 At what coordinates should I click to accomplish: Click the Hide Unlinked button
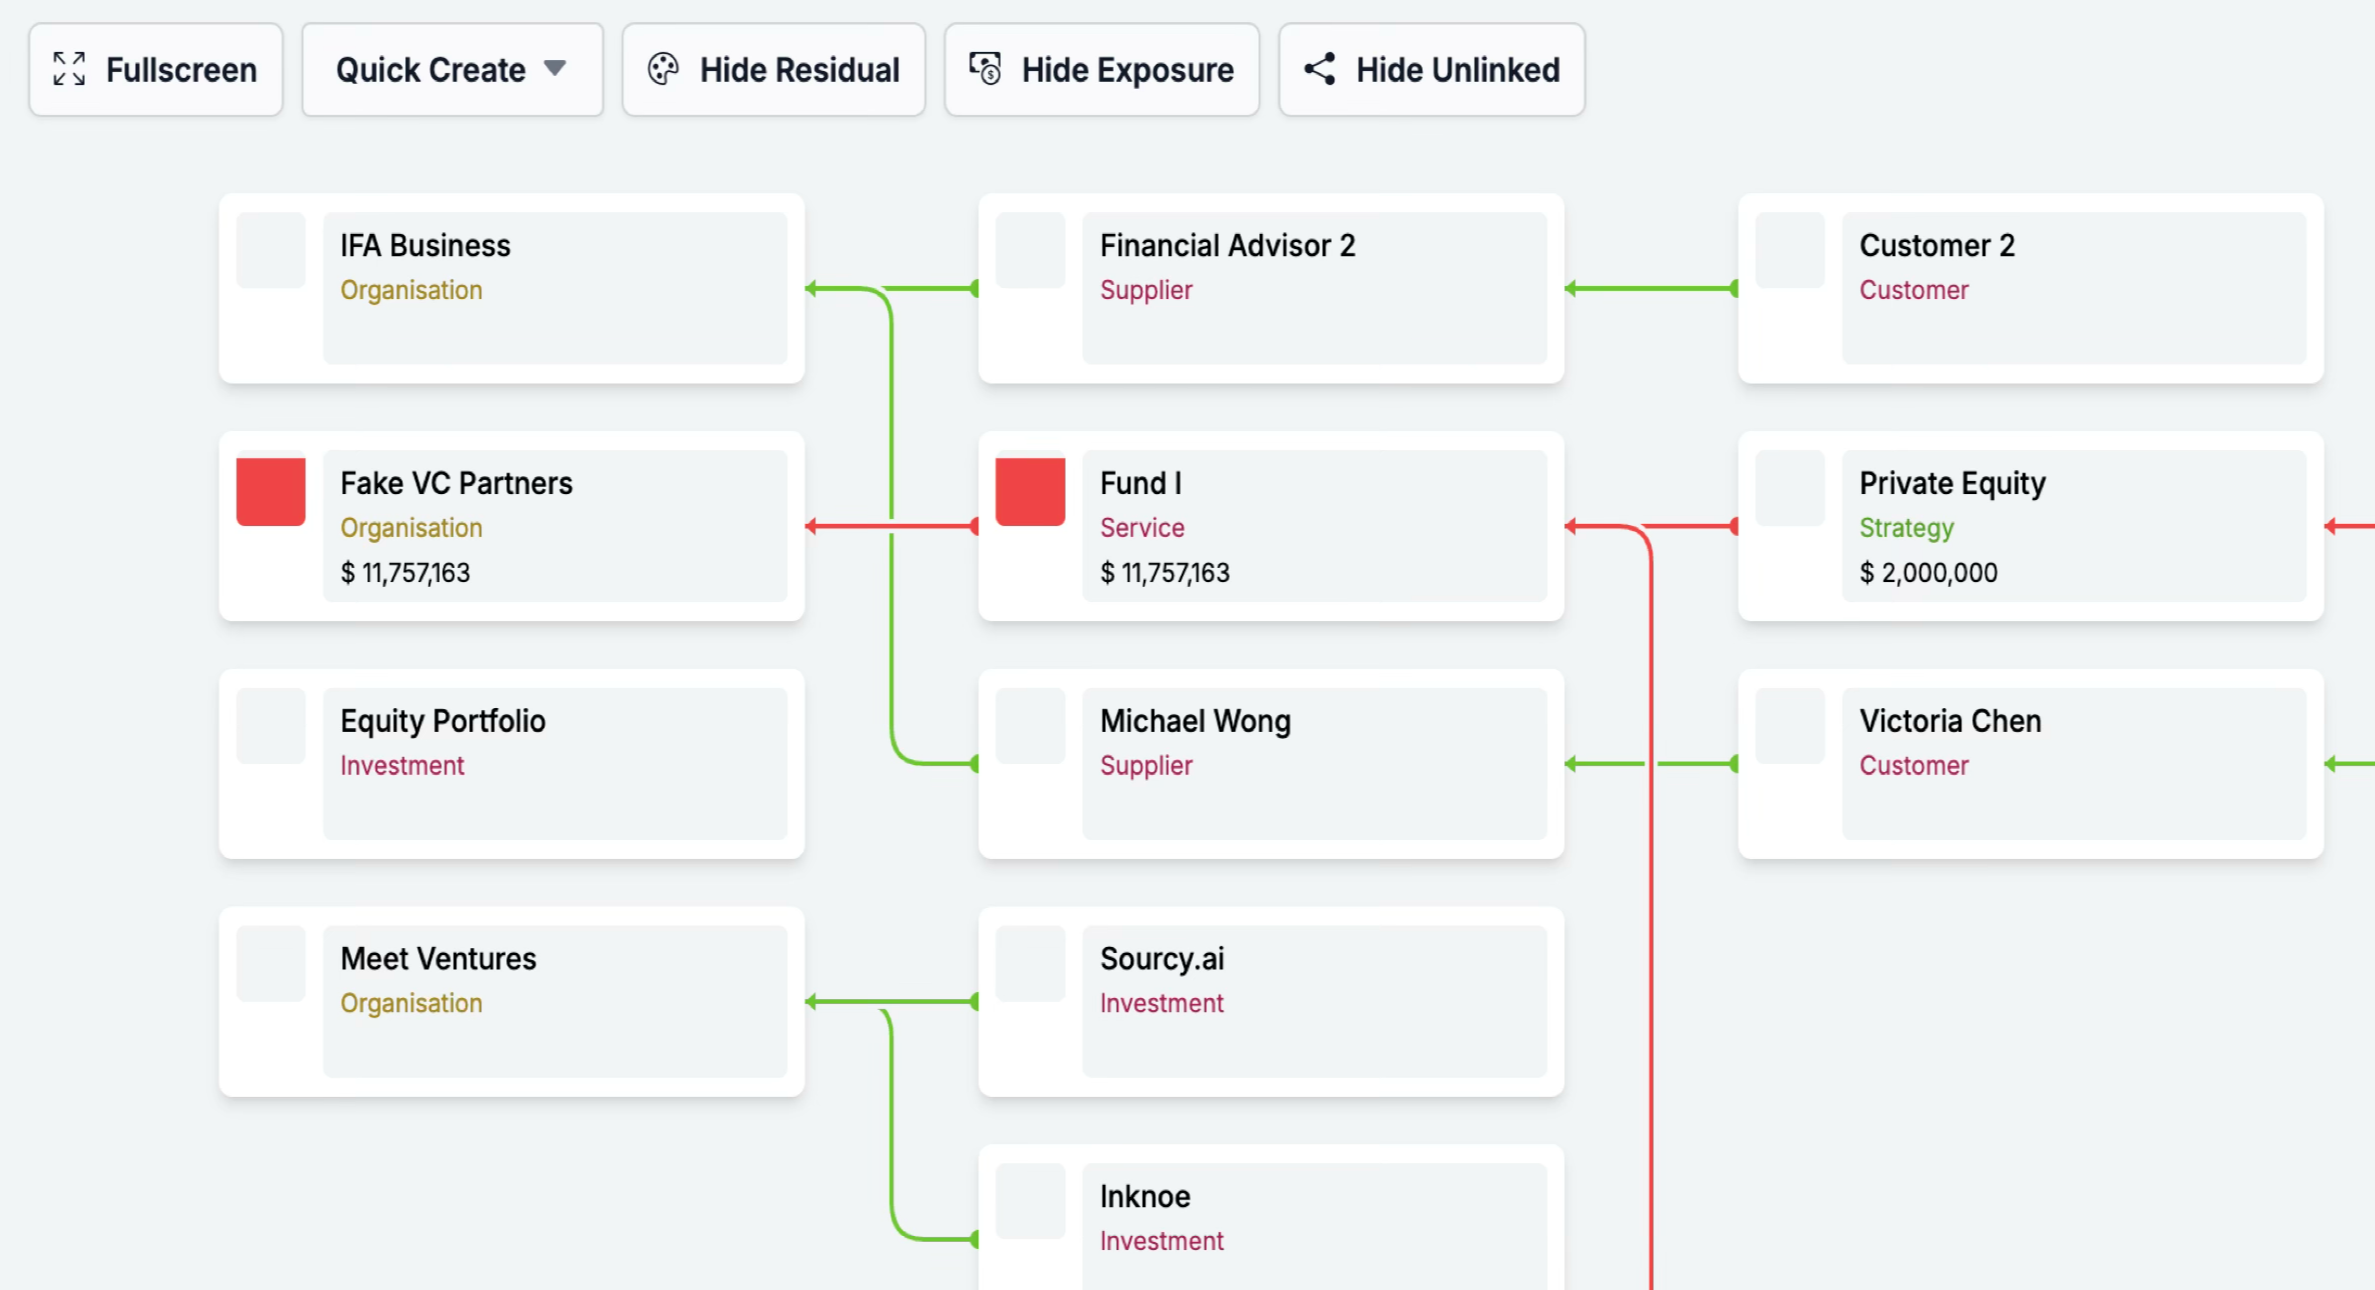click(1430, 69)
